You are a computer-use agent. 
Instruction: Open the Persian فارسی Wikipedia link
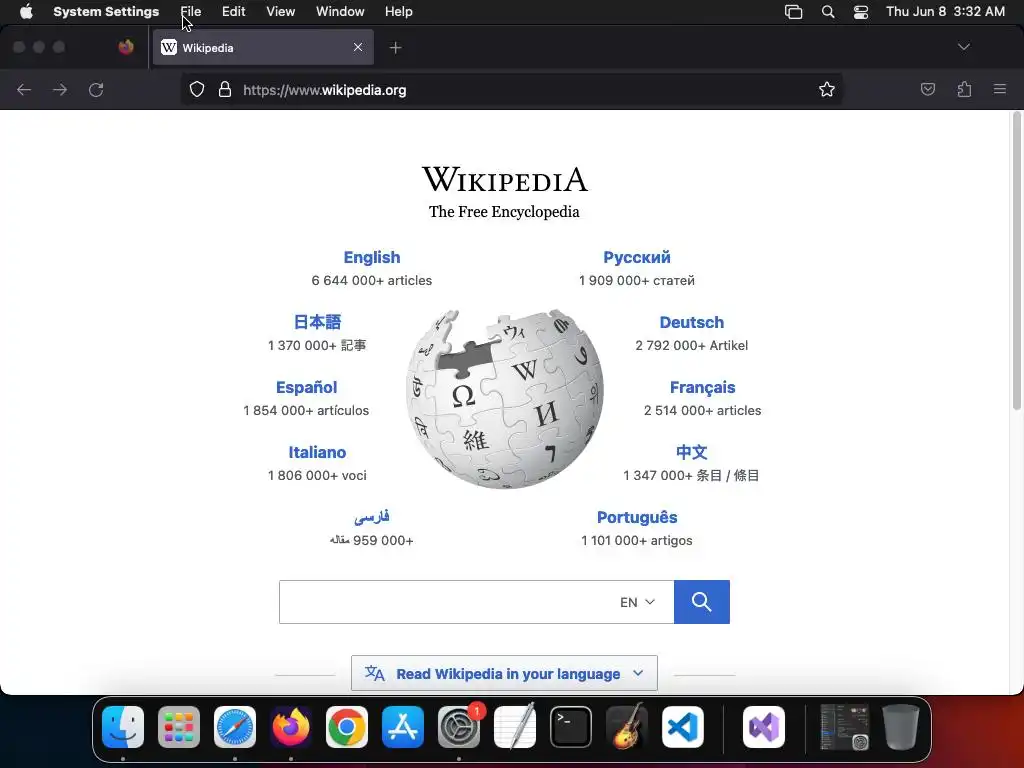[x=372, y=517]
